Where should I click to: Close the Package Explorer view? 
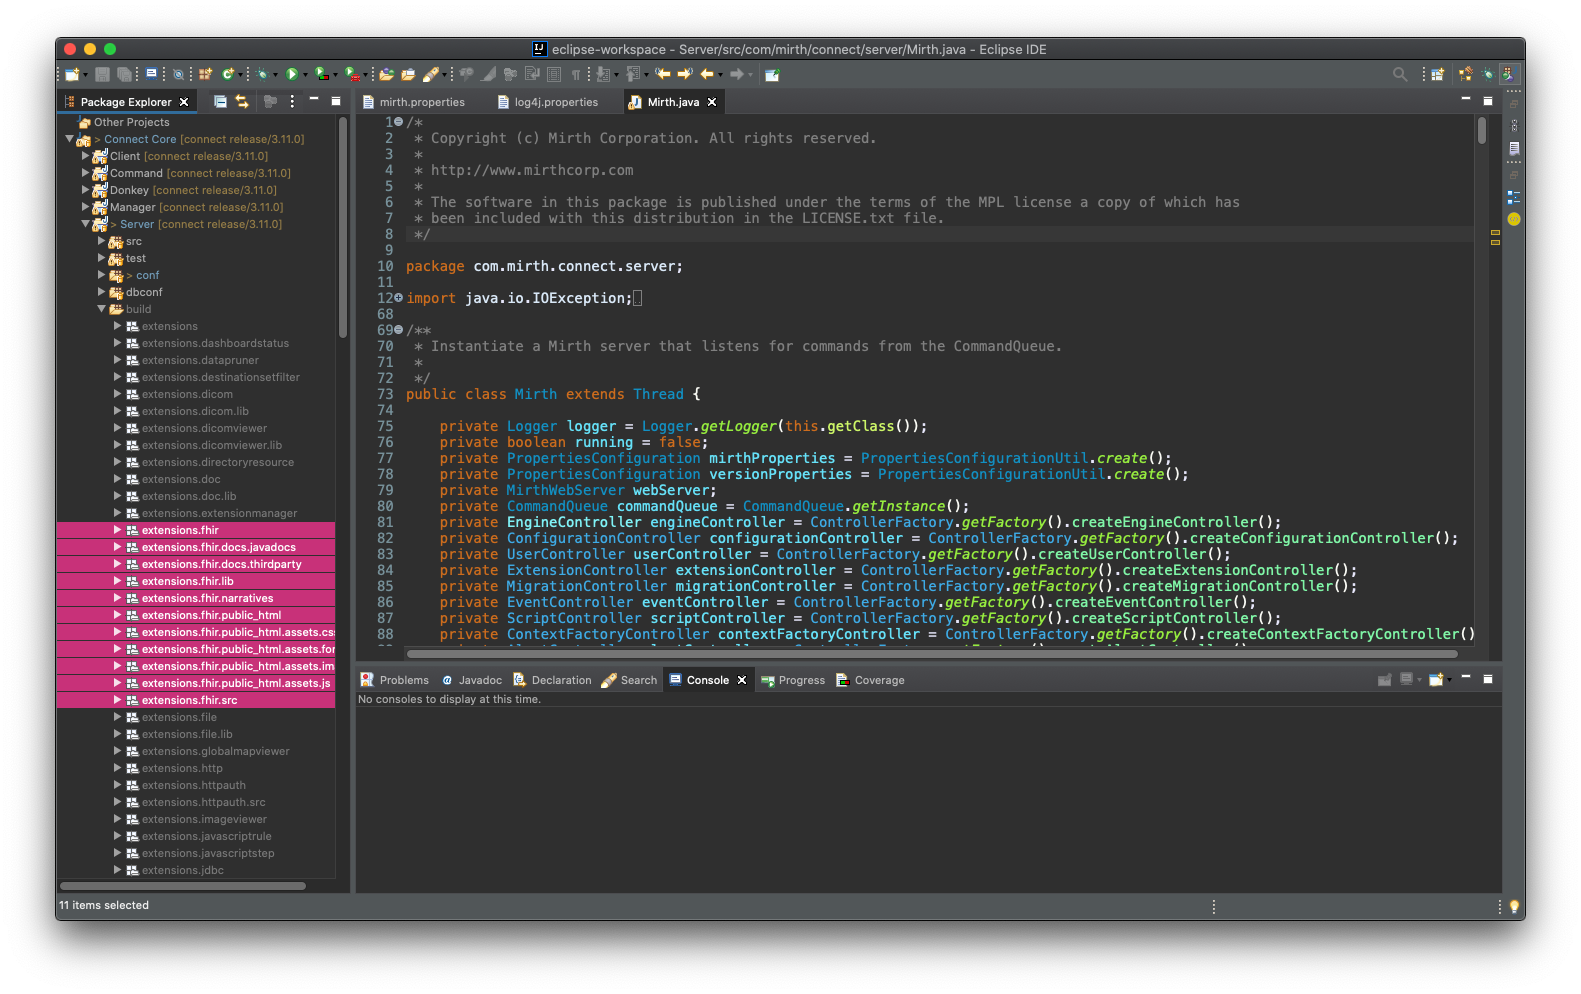184,102
